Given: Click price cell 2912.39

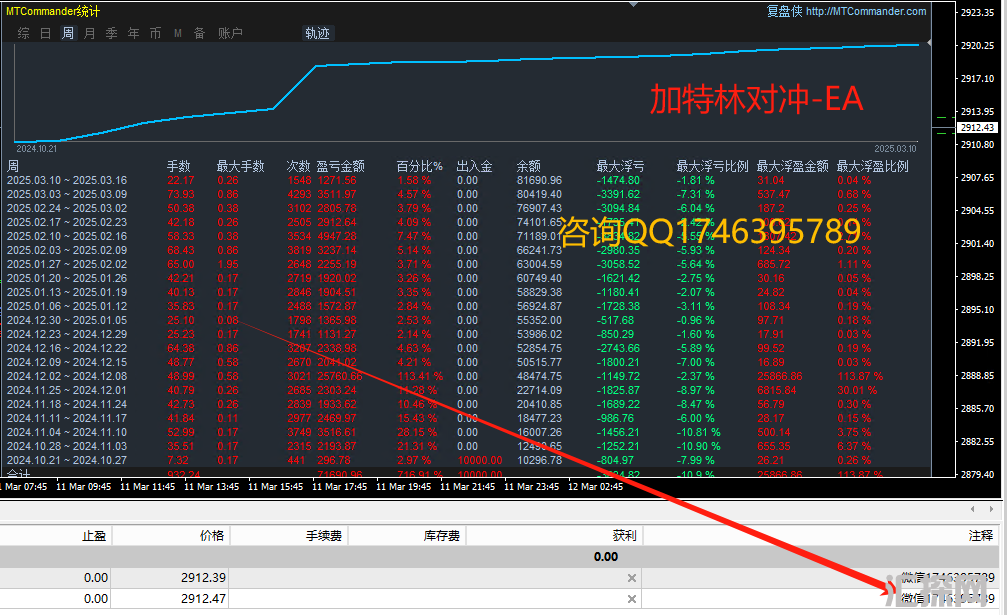Looking at the screenshot, I should click(x=203, y=578).
